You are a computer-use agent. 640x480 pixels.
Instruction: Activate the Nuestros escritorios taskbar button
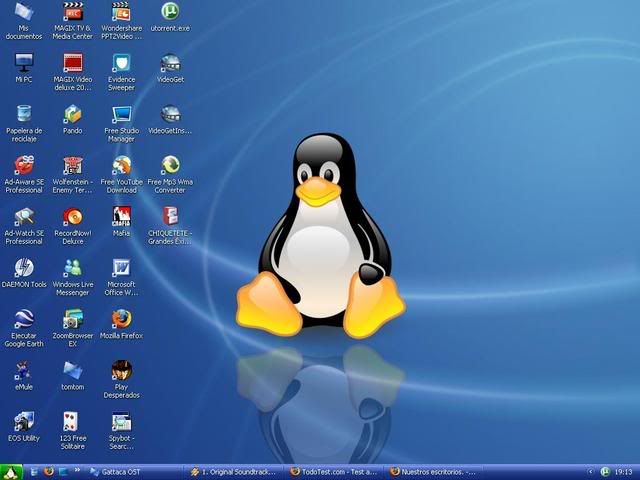tap(435, 471)
